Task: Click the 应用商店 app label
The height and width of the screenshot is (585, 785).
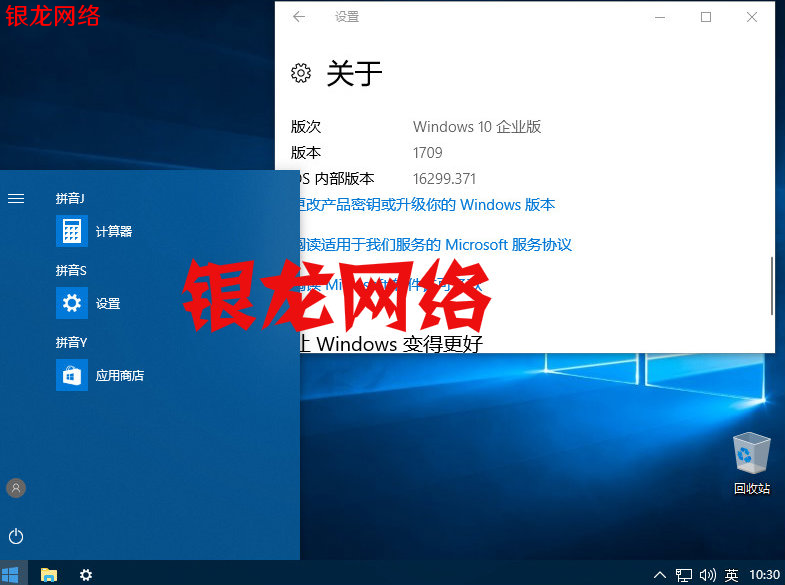Action: click(120, 375)
